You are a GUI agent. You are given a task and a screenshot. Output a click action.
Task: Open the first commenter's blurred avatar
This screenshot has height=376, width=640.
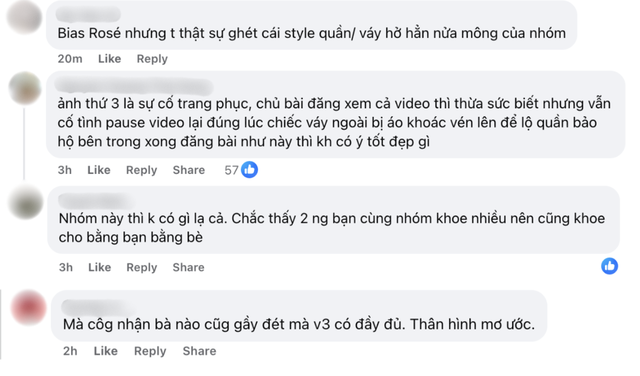25,17
